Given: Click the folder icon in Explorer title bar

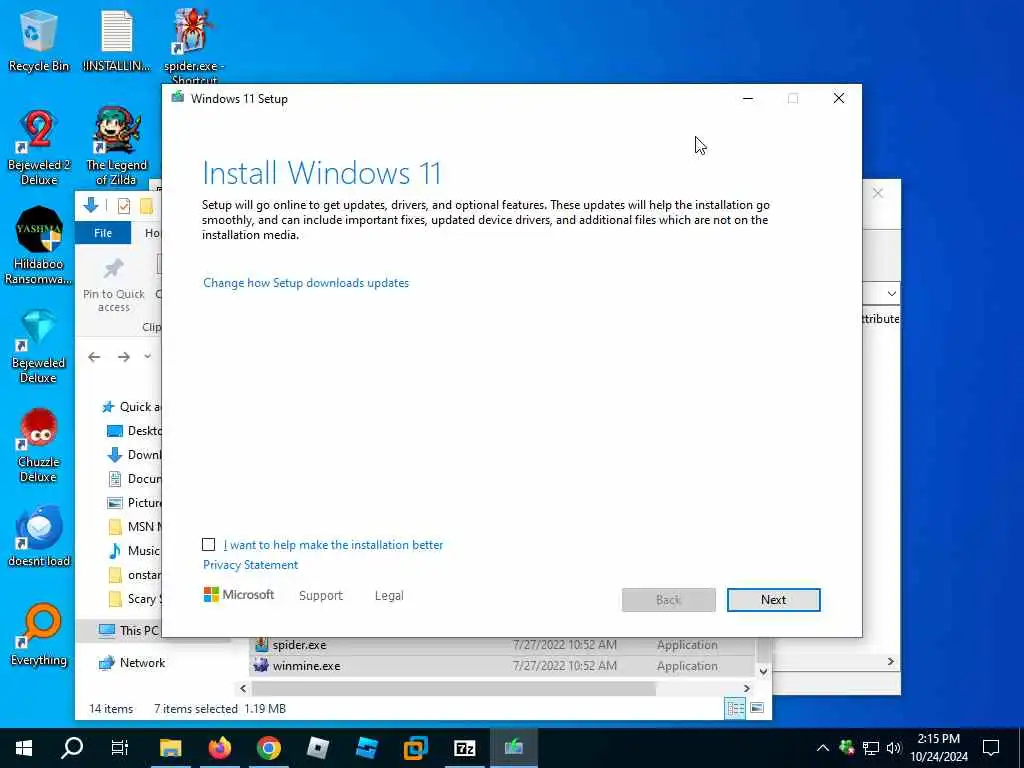Looking at the screenshot, I should (x=146, y=206).
